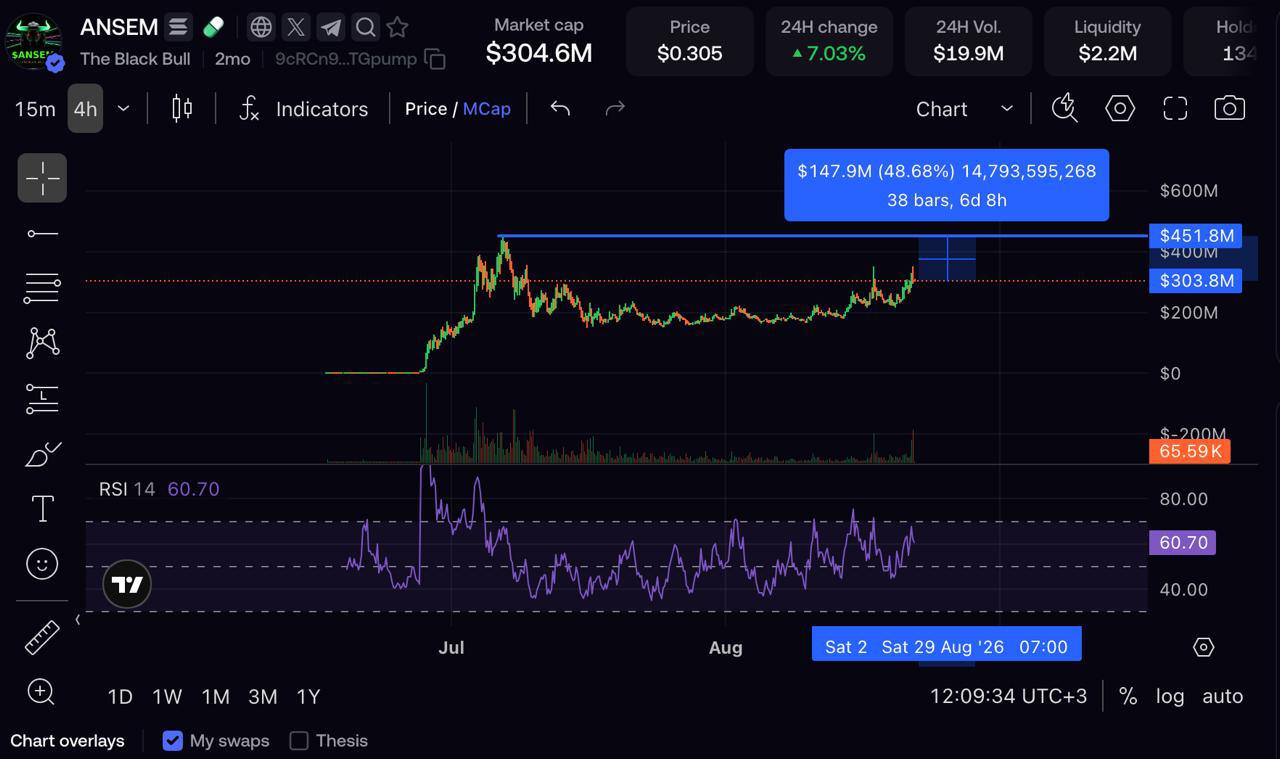The image size is (1280, 759).
Task: Select the text annotation tool
Action: tap(42, 509)
